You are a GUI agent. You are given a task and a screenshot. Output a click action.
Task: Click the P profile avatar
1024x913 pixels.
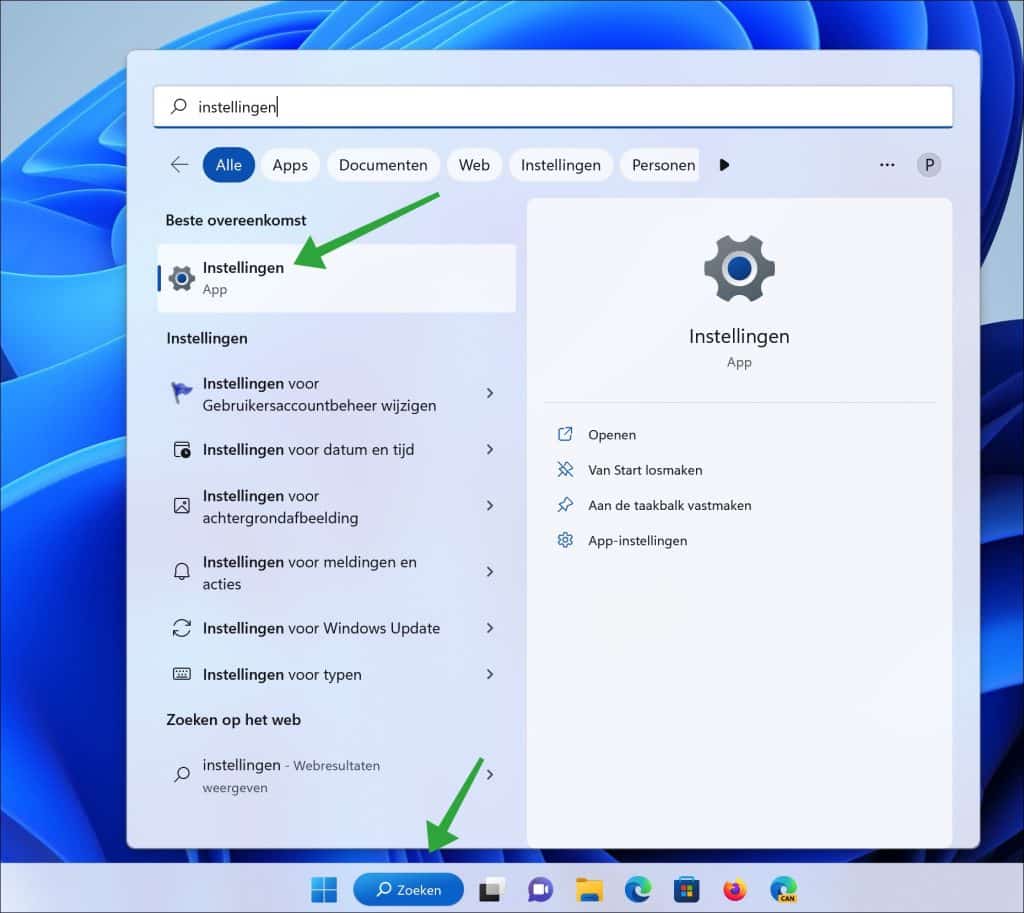click(929, 165)
